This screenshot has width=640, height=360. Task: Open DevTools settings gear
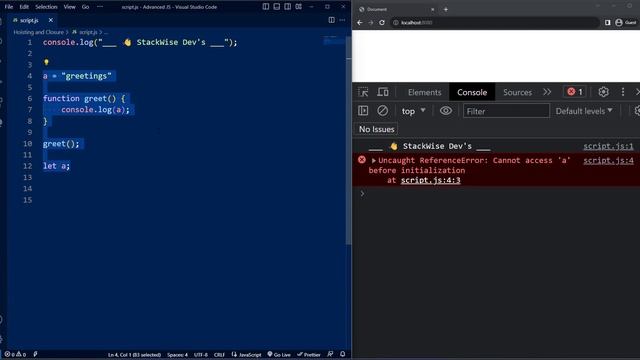tap(603, 92)
